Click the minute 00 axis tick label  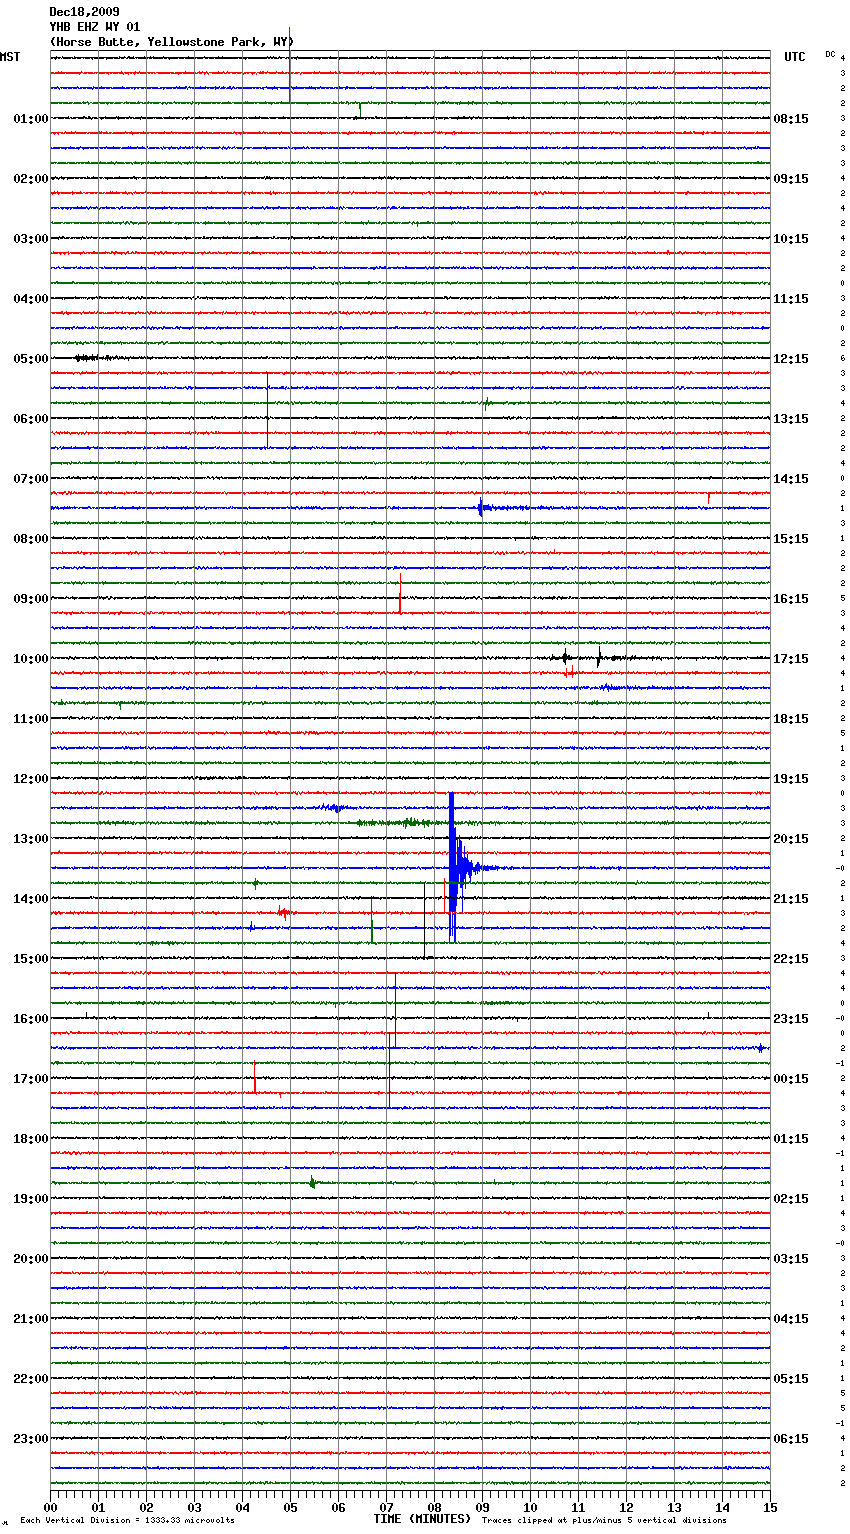point(50,1507)
